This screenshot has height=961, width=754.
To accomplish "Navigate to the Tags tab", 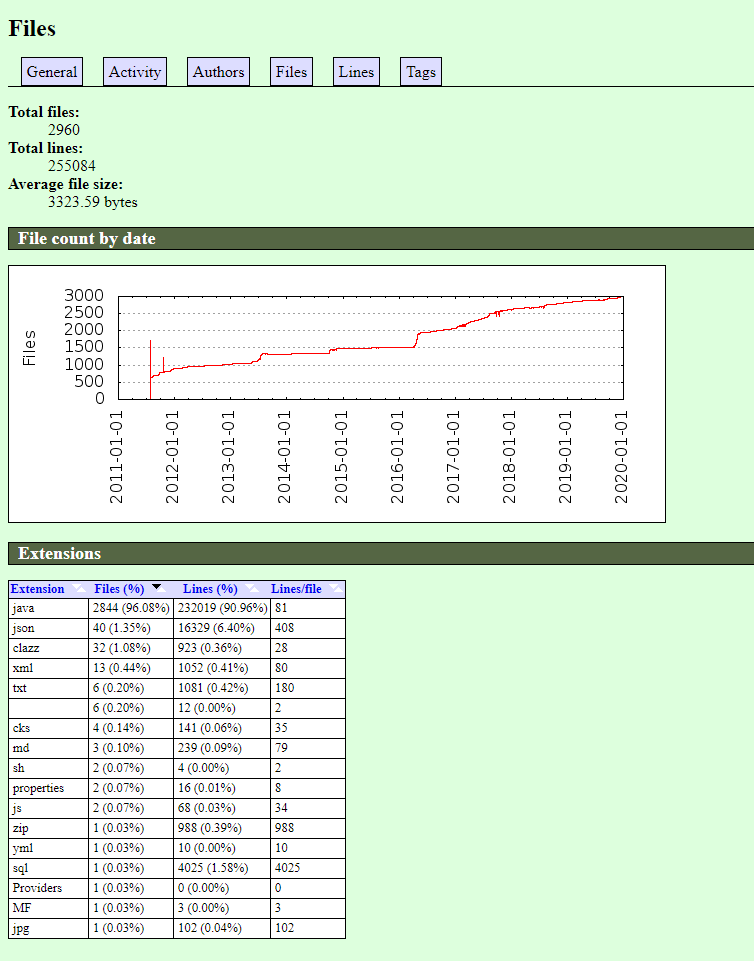I will 420,72.
